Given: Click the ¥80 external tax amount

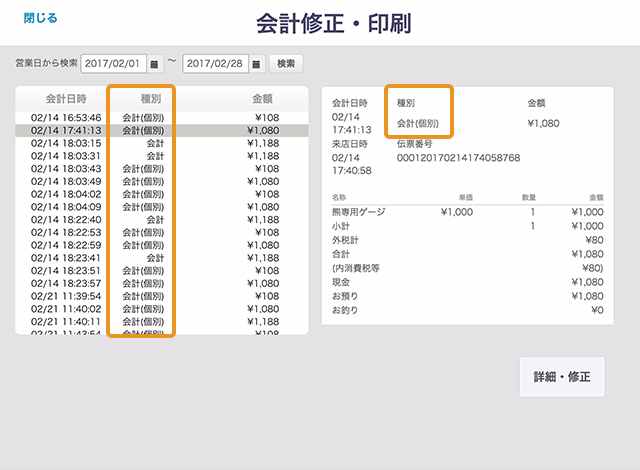Looking at the screenshot, I should pos(594,240).
